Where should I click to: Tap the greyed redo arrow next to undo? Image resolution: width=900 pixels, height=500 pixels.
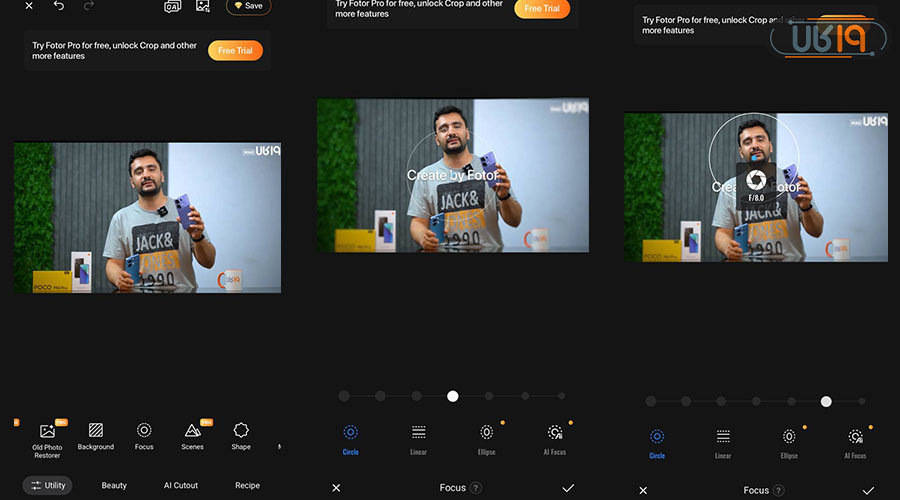point(89,6)
